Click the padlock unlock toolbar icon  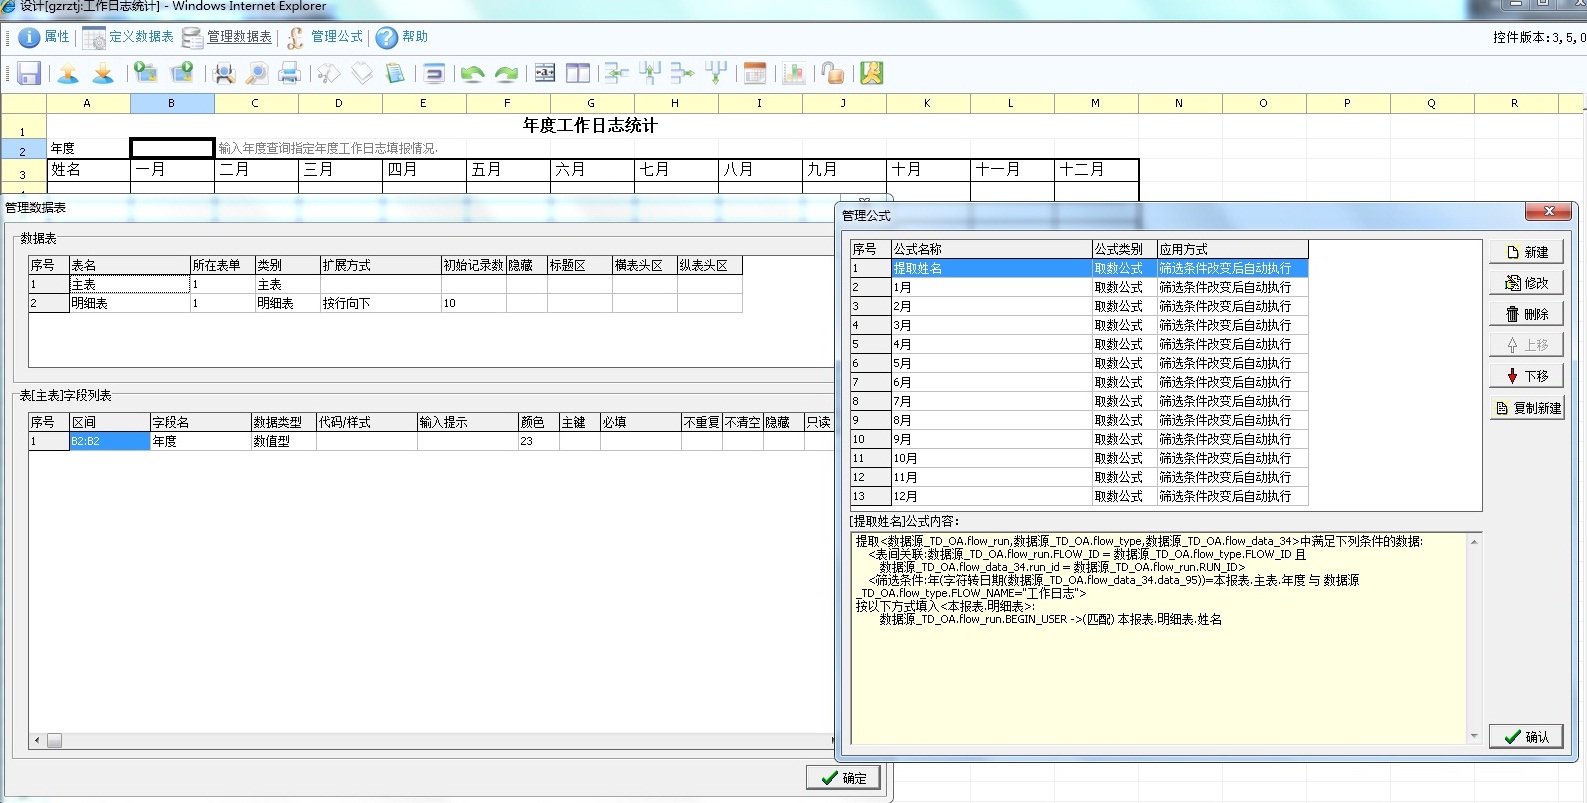pyautogui.click(x=833, y=73)
